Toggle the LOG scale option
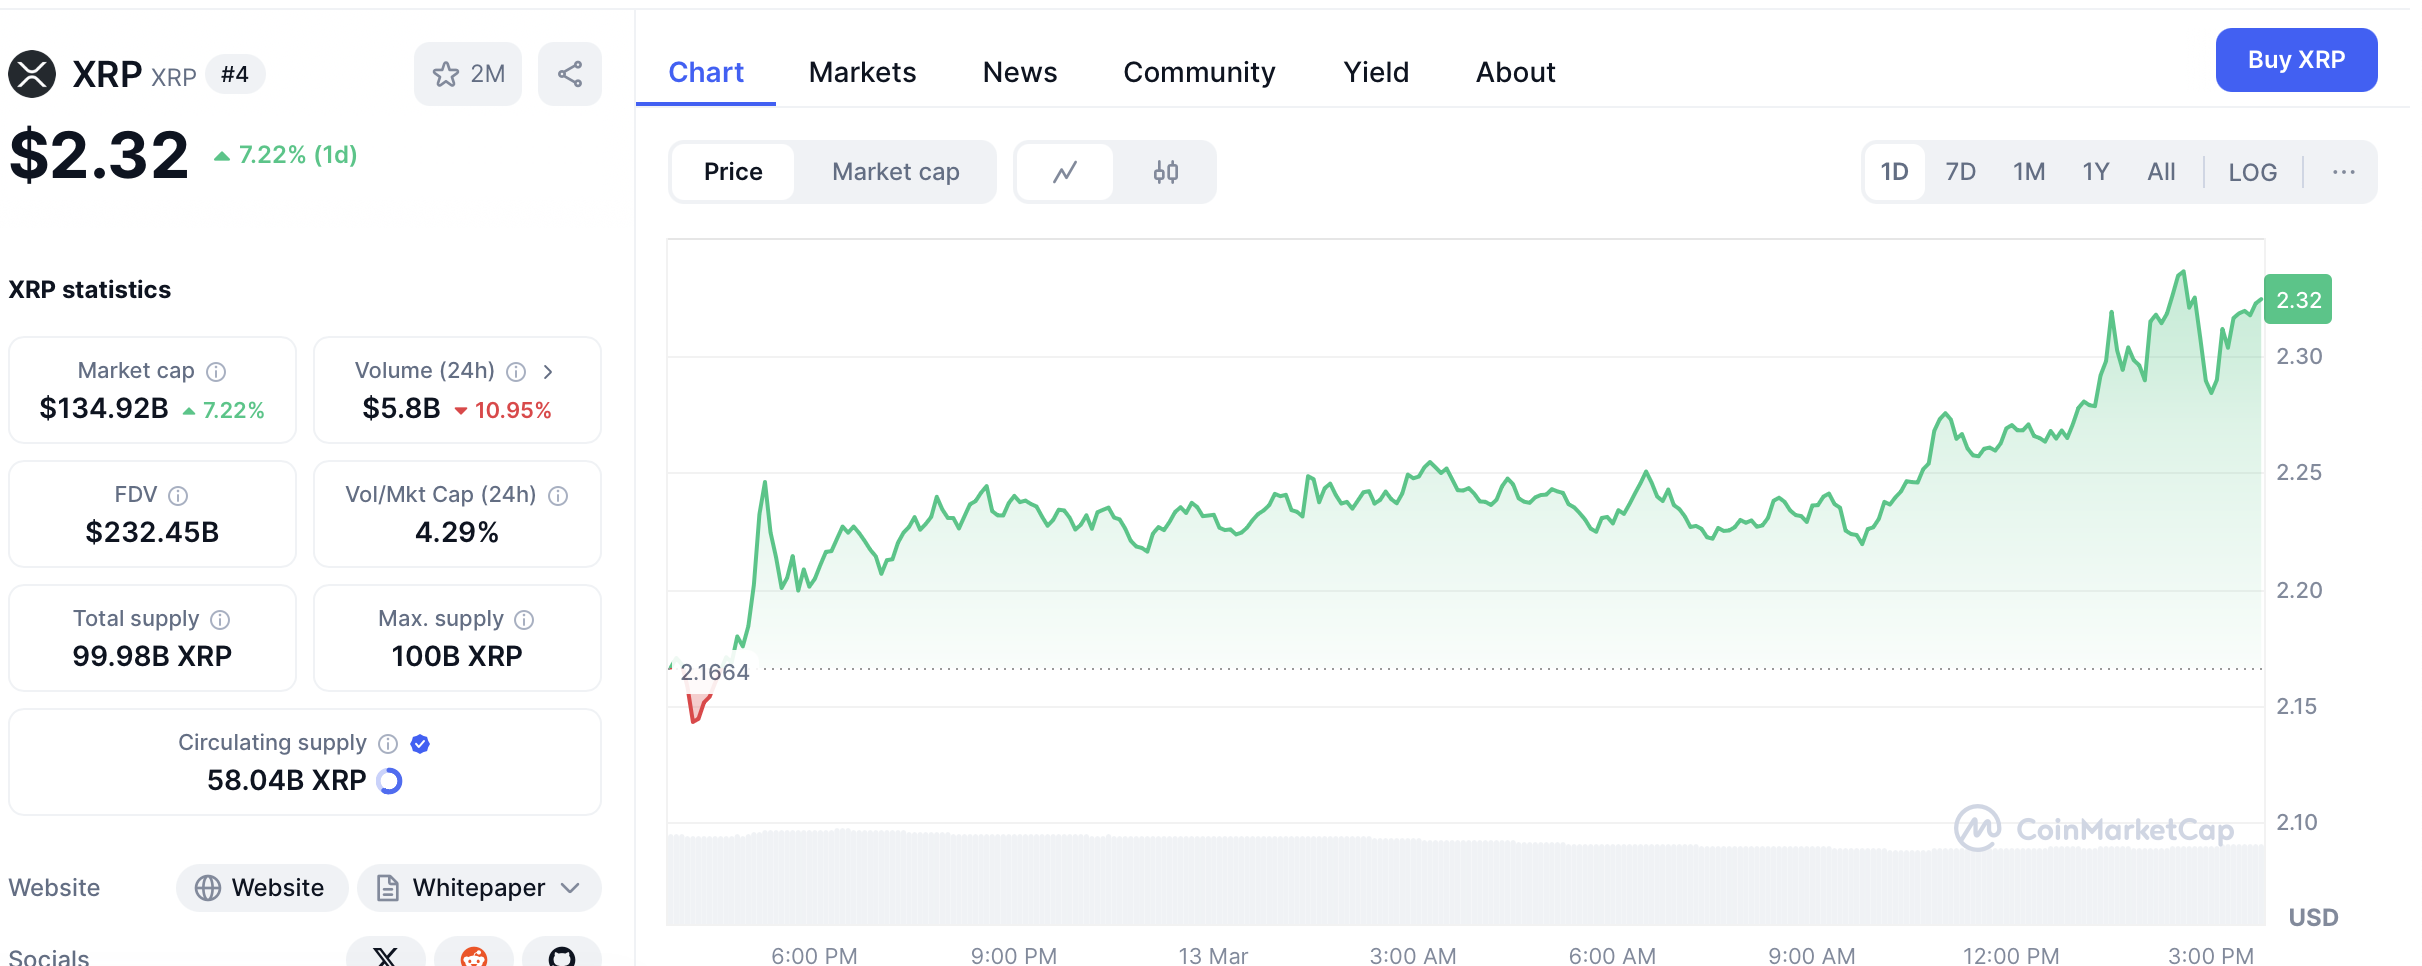The image size is (2422, 966). point(2252,172)
